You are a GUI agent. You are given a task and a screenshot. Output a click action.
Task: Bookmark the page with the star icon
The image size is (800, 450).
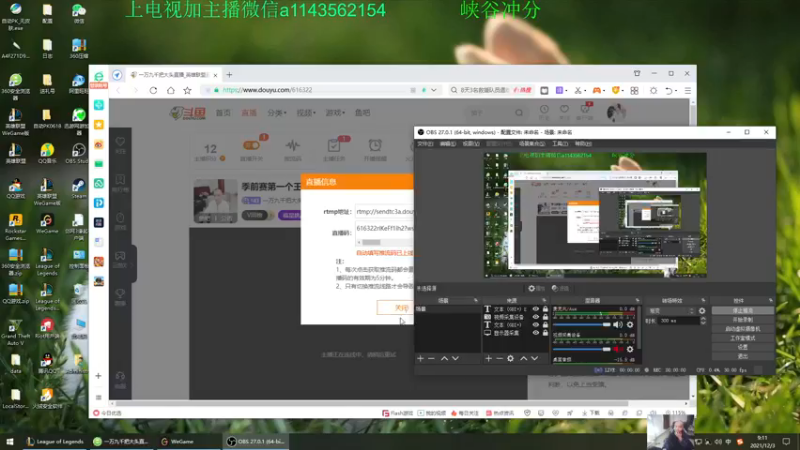[x=188, y=90]
